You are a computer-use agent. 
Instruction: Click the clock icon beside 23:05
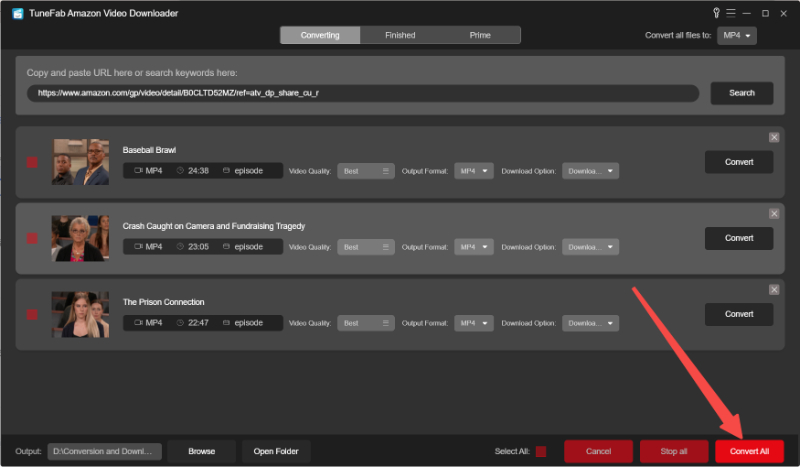[180, 247]
